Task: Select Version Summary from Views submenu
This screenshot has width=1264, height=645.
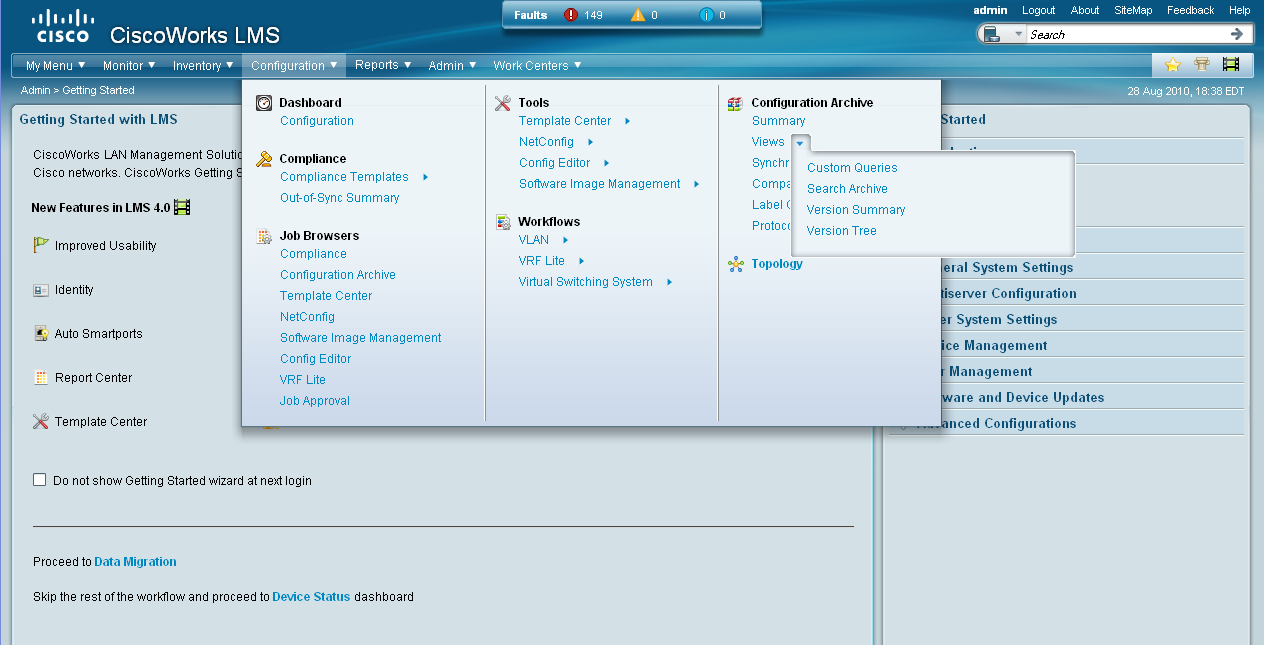Action: click(856, 210)
